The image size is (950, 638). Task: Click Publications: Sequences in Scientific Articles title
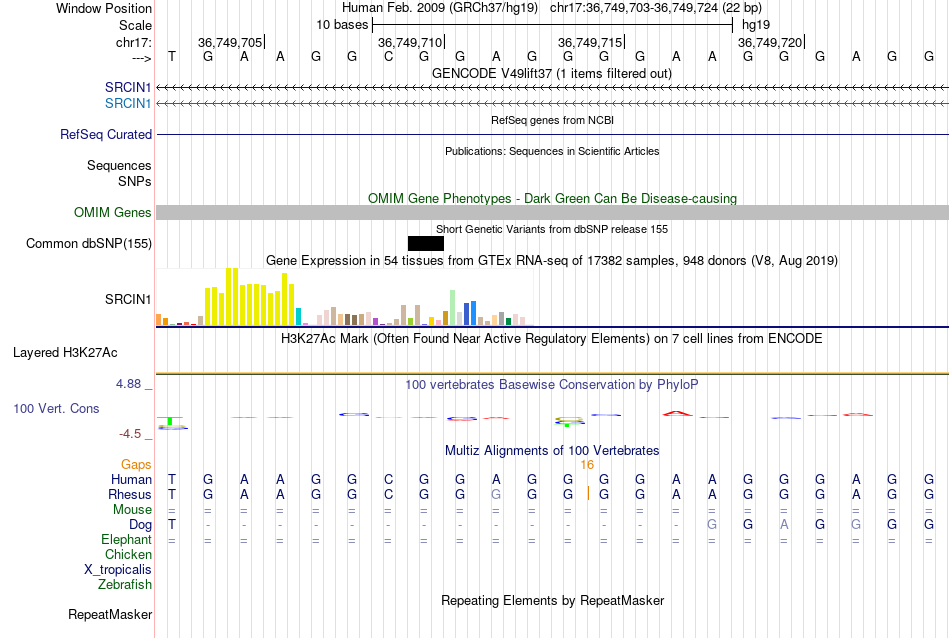pos(552,151)
